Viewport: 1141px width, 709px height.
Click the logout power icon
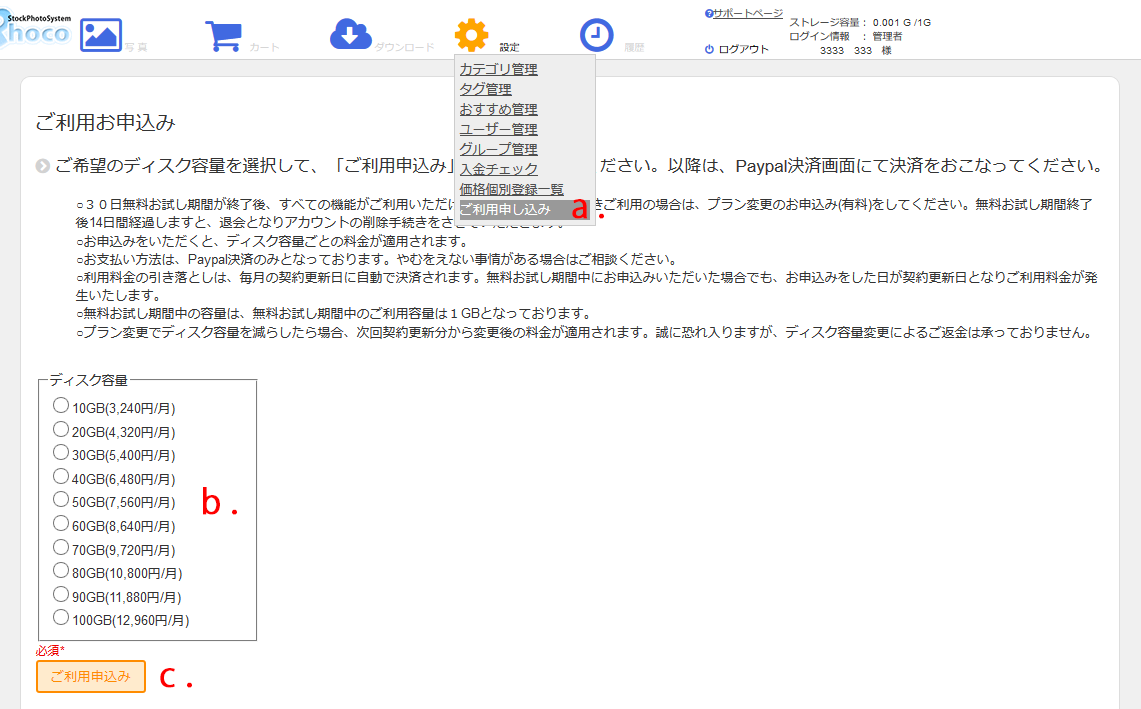(x=709, y=49)
